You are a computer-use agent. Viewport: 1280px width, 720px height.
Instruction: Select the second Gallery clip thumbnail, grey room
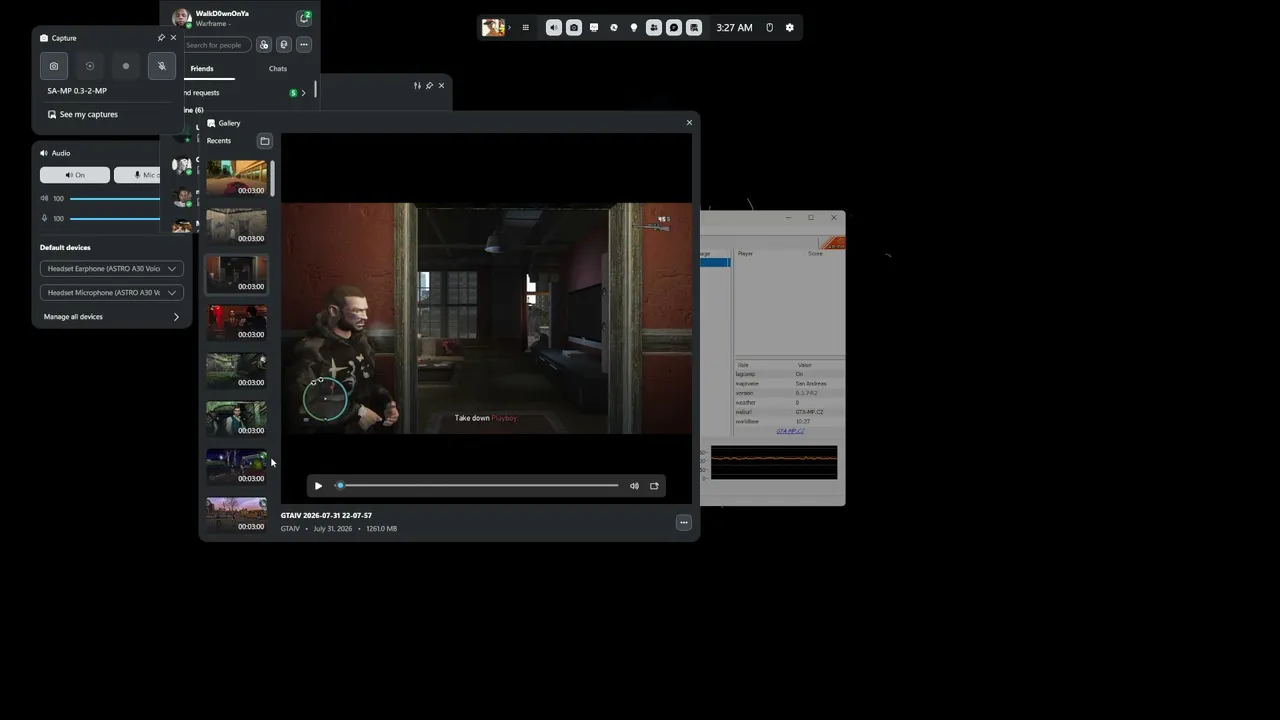(x=237, y=226)
